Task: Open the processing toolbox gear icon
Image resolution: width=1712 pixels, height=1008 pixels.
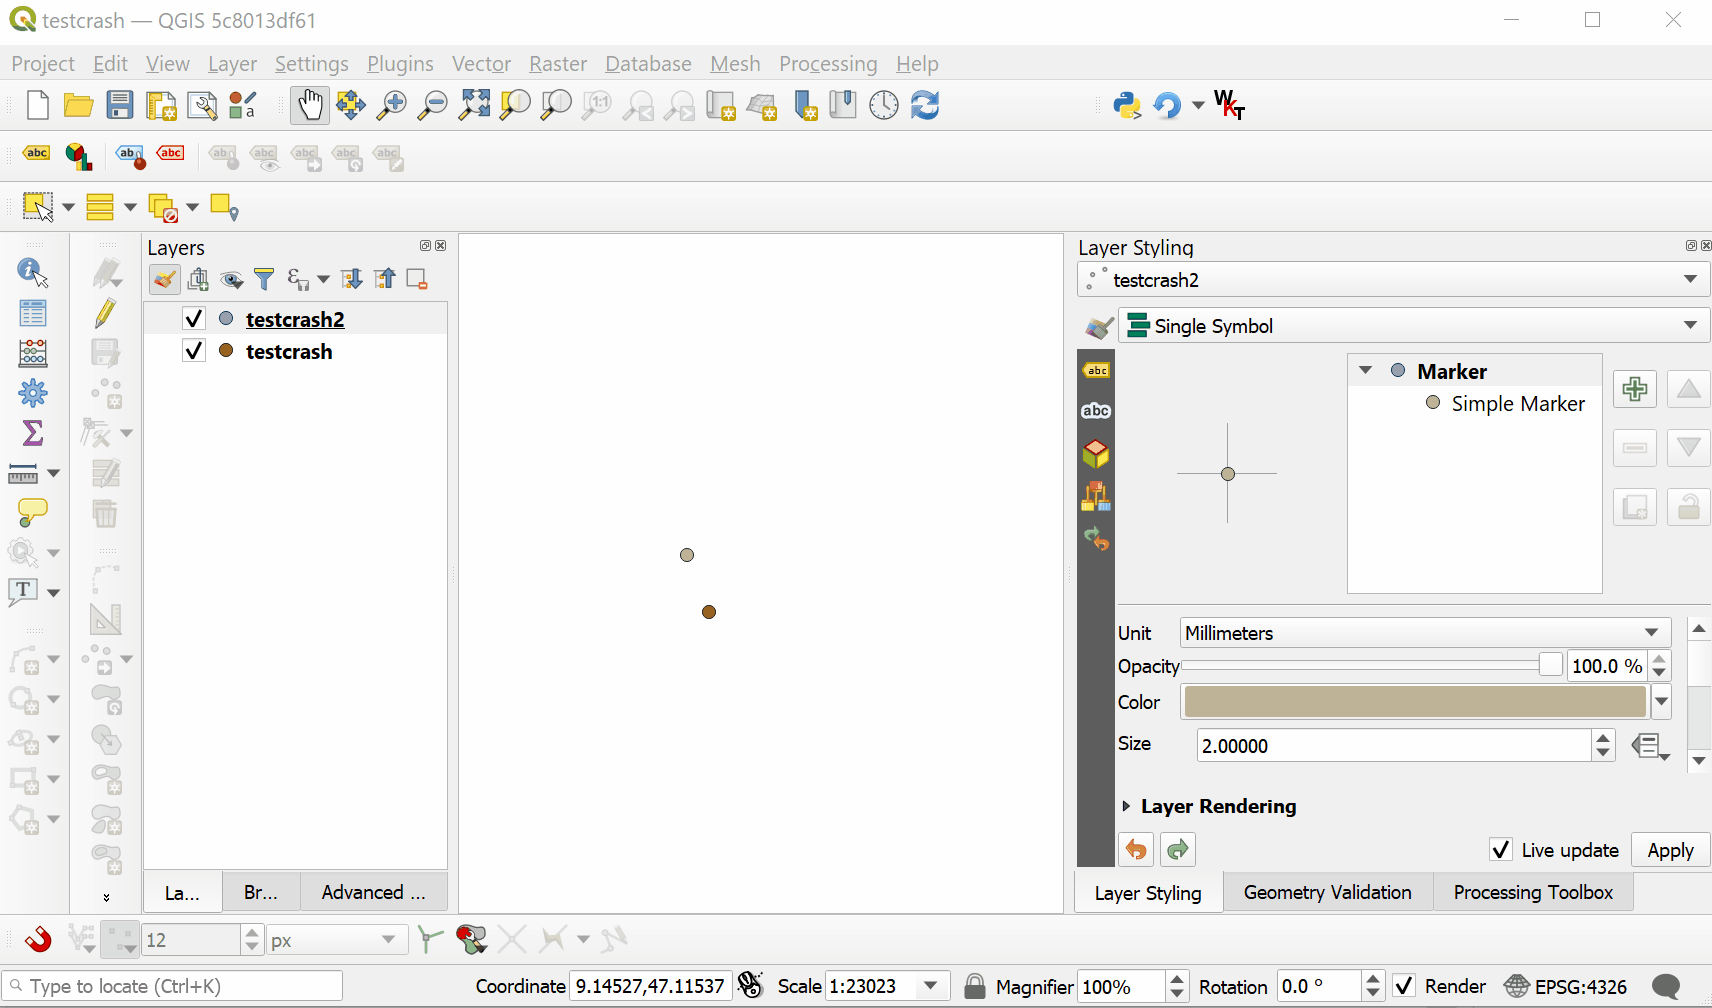Action: (33, 393)
